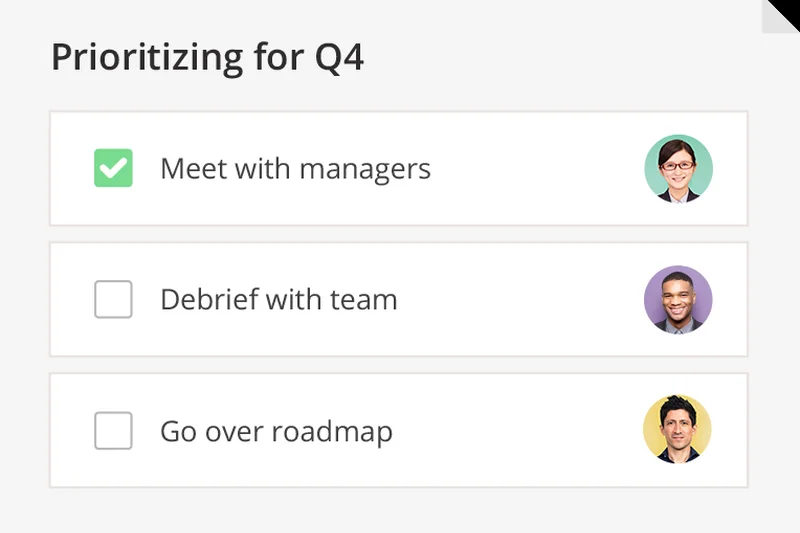The width and height of the screenshot is (800, 533).
Task: Tick the Go over roadmap checkbox
Action: click(113, 431)
